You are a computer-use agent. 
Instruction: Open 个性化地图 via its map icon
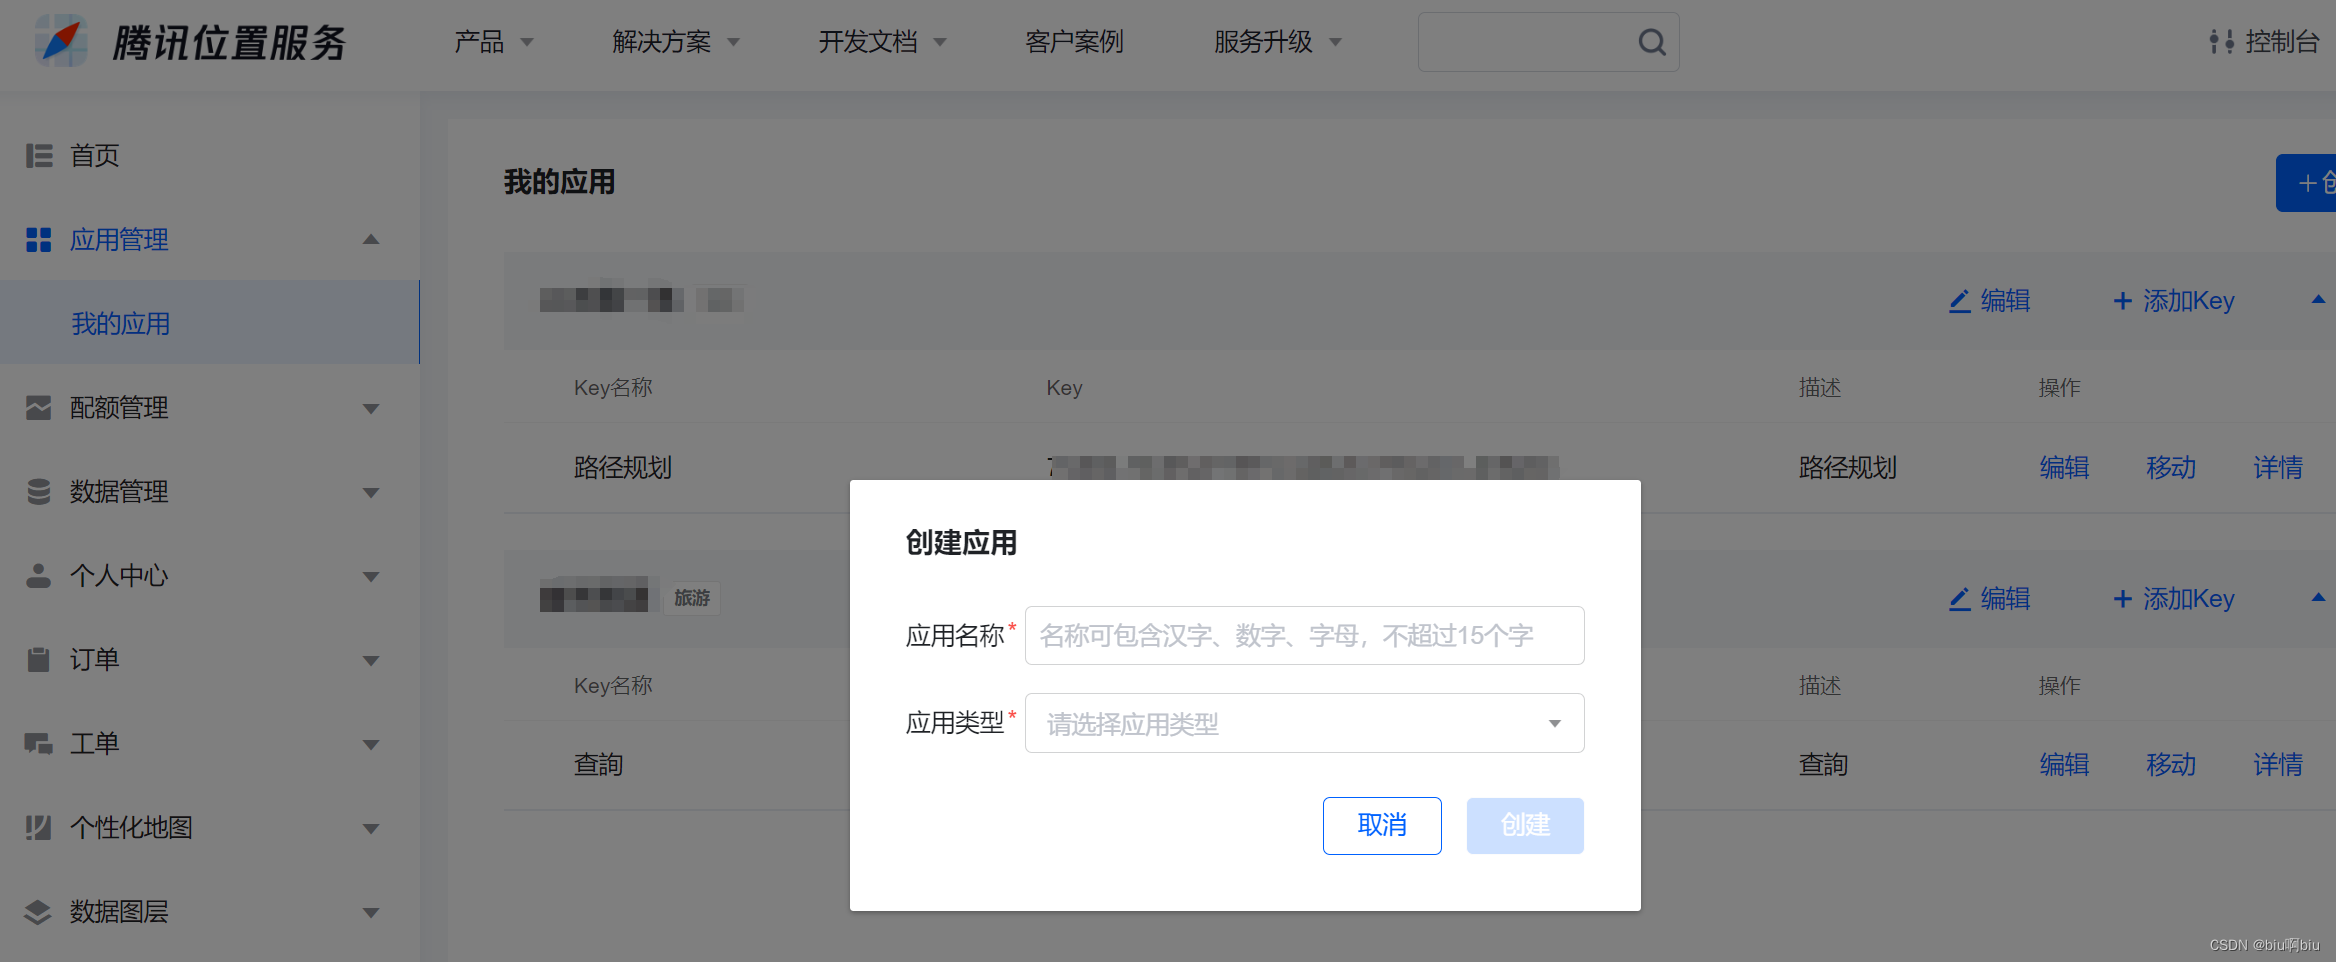[38, 827]
